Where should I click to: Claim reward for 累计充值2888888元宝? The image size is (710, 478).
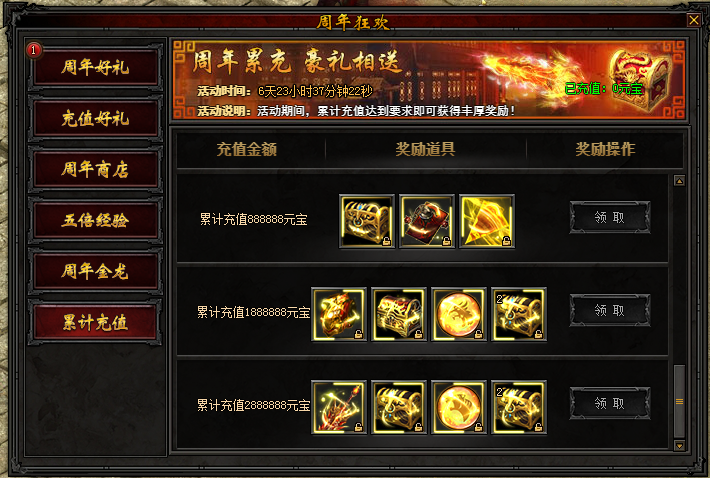pos(609,403)
